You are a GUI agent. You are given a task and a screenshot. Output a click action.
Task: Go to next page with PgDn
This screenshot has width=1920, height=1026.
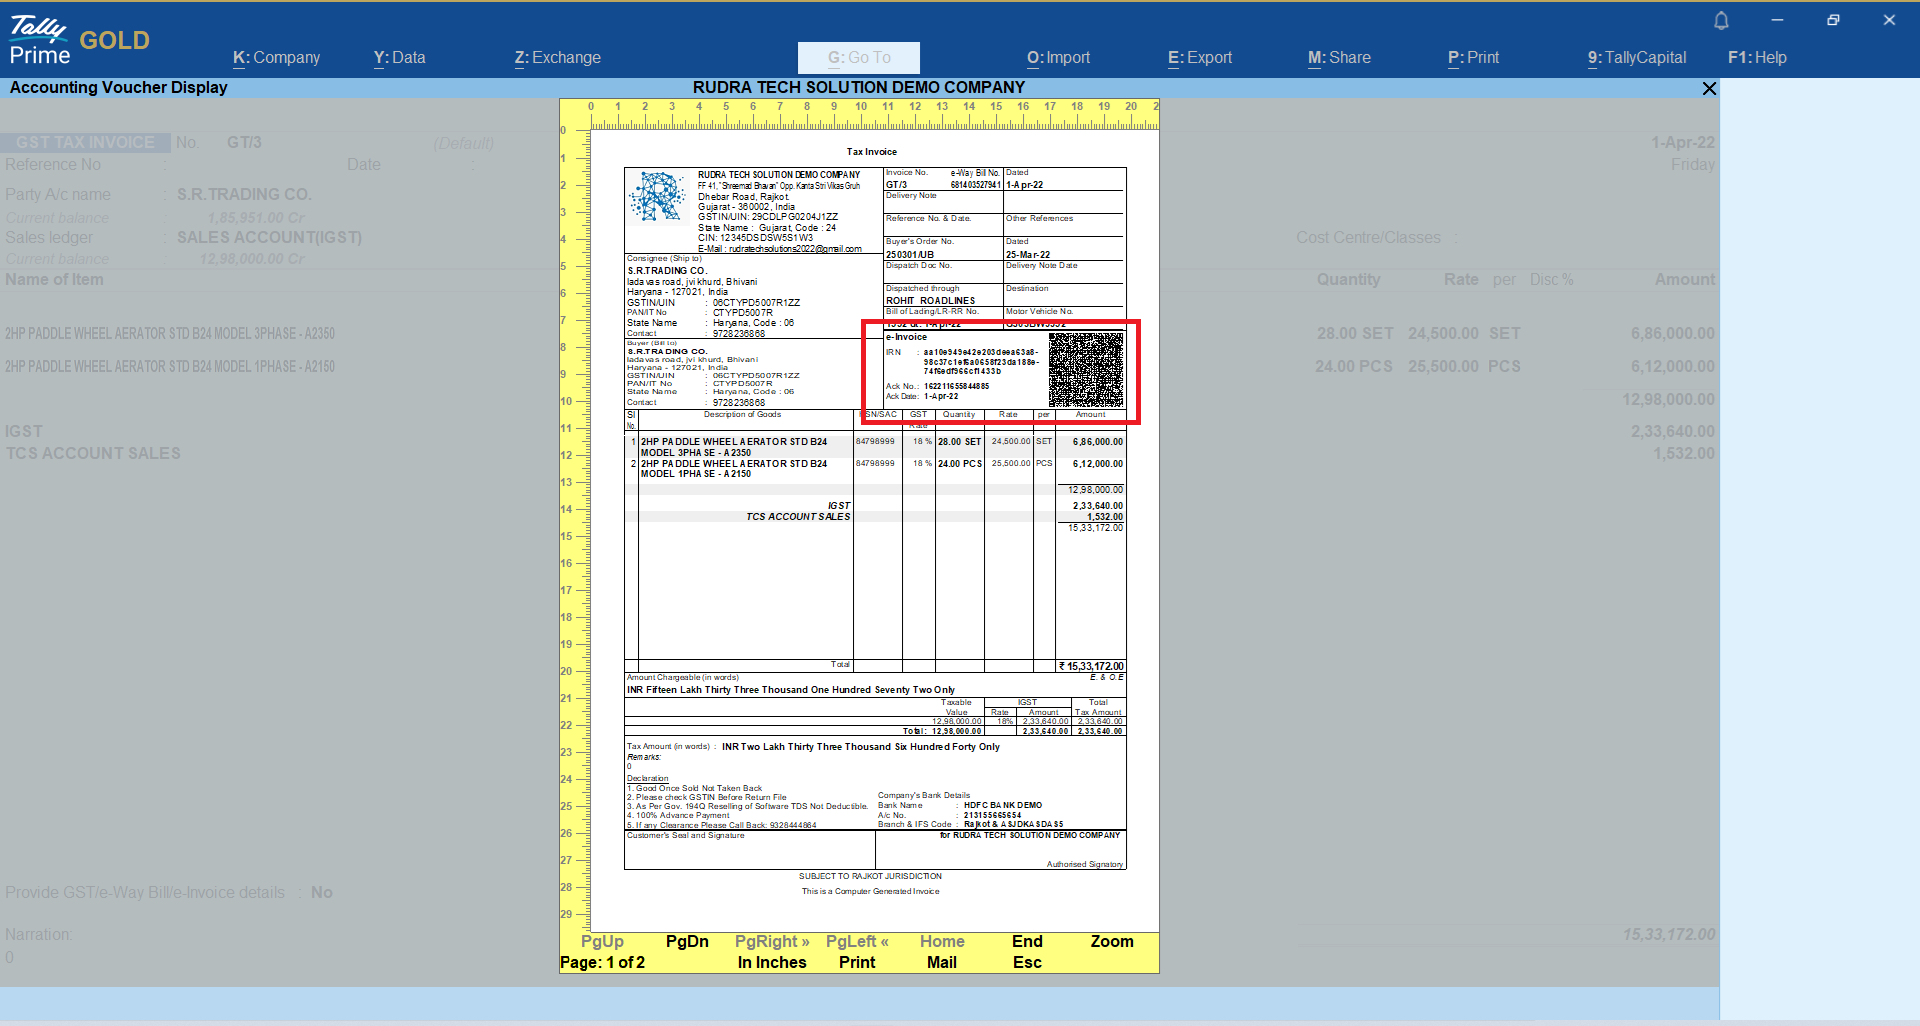(x=687, y=942)
